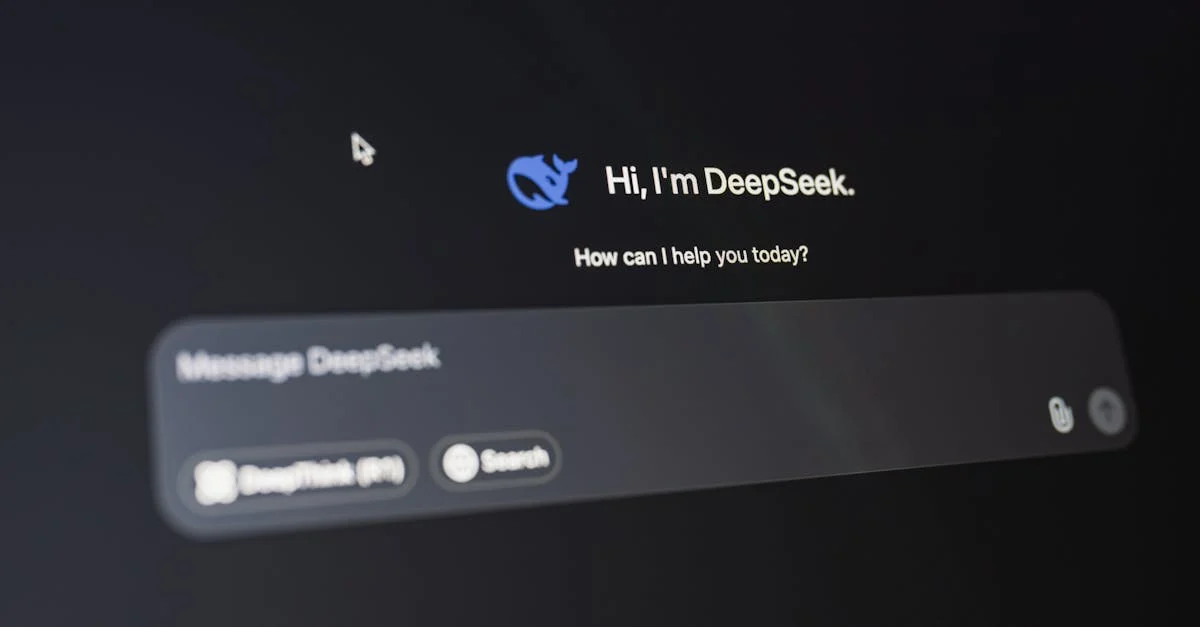Click the "Search" label text in the pill
This screenshot has width=1200, height=627.
click(514, 460)
